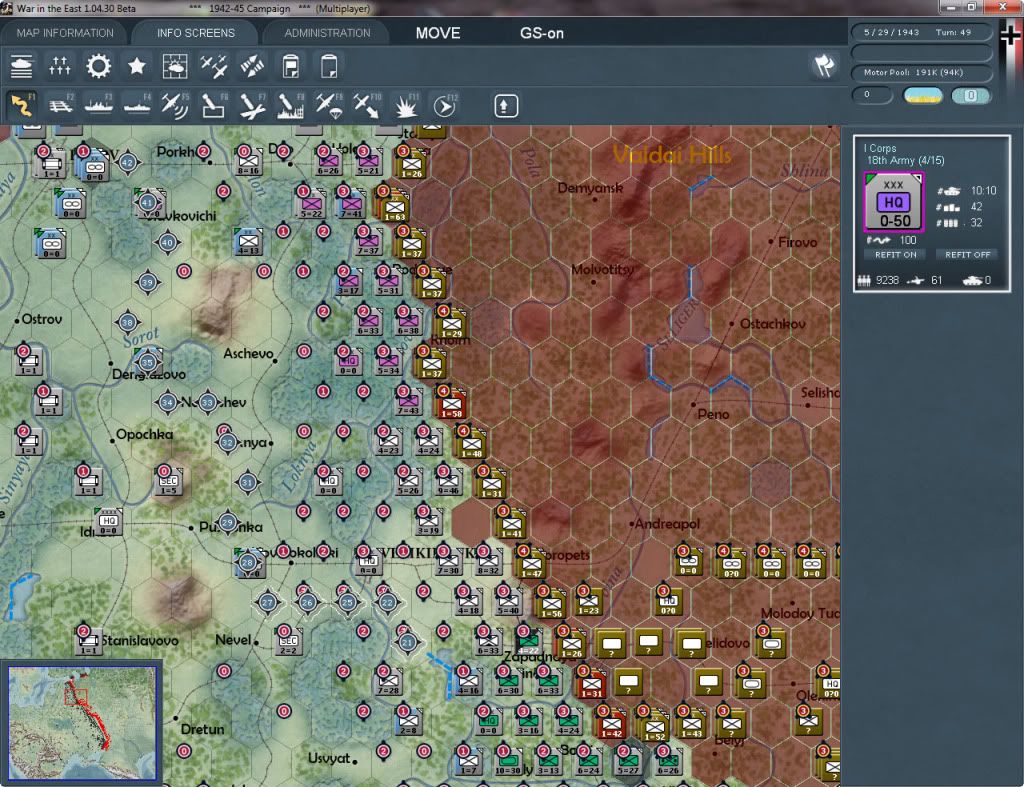This screenshot has height=787, width=1024.
Task: Click the Demyansk town hex
Action: tap(594, 199)
